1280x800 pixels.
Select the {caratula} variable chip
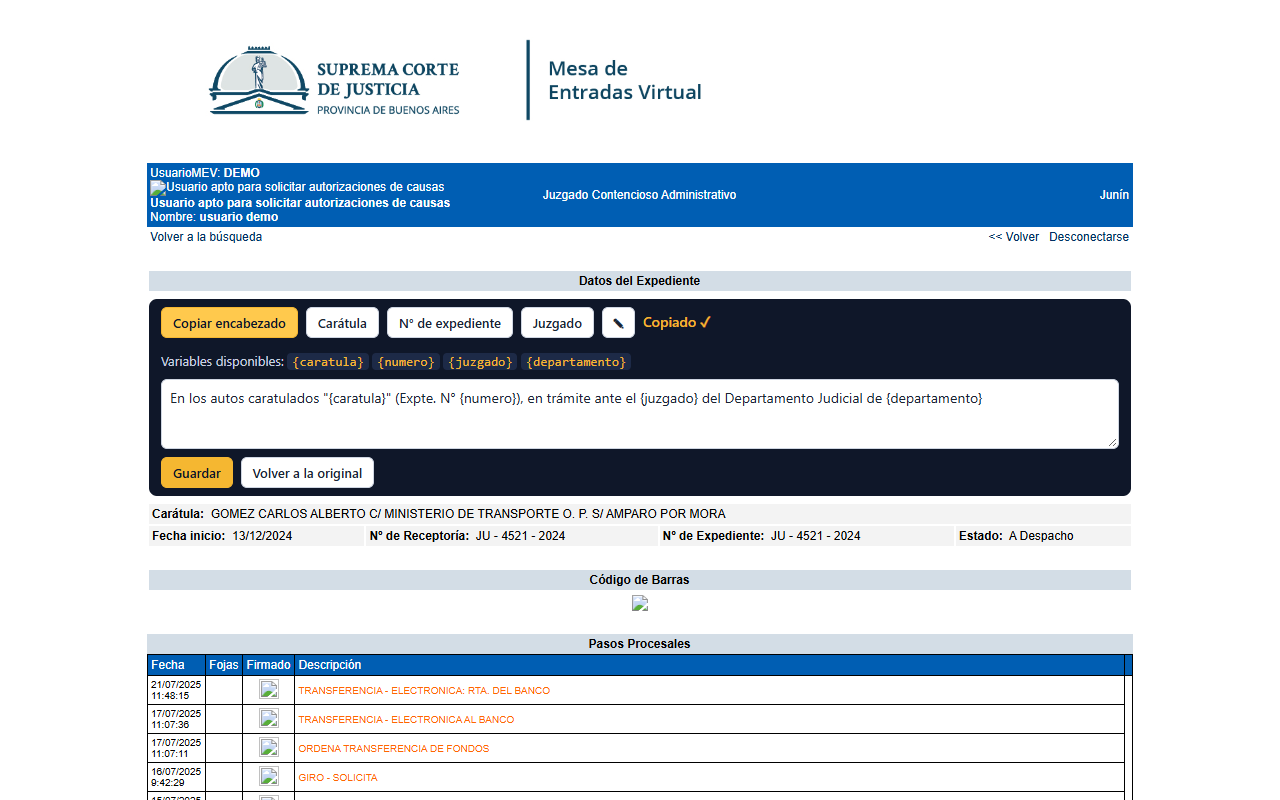pos(328,362)
